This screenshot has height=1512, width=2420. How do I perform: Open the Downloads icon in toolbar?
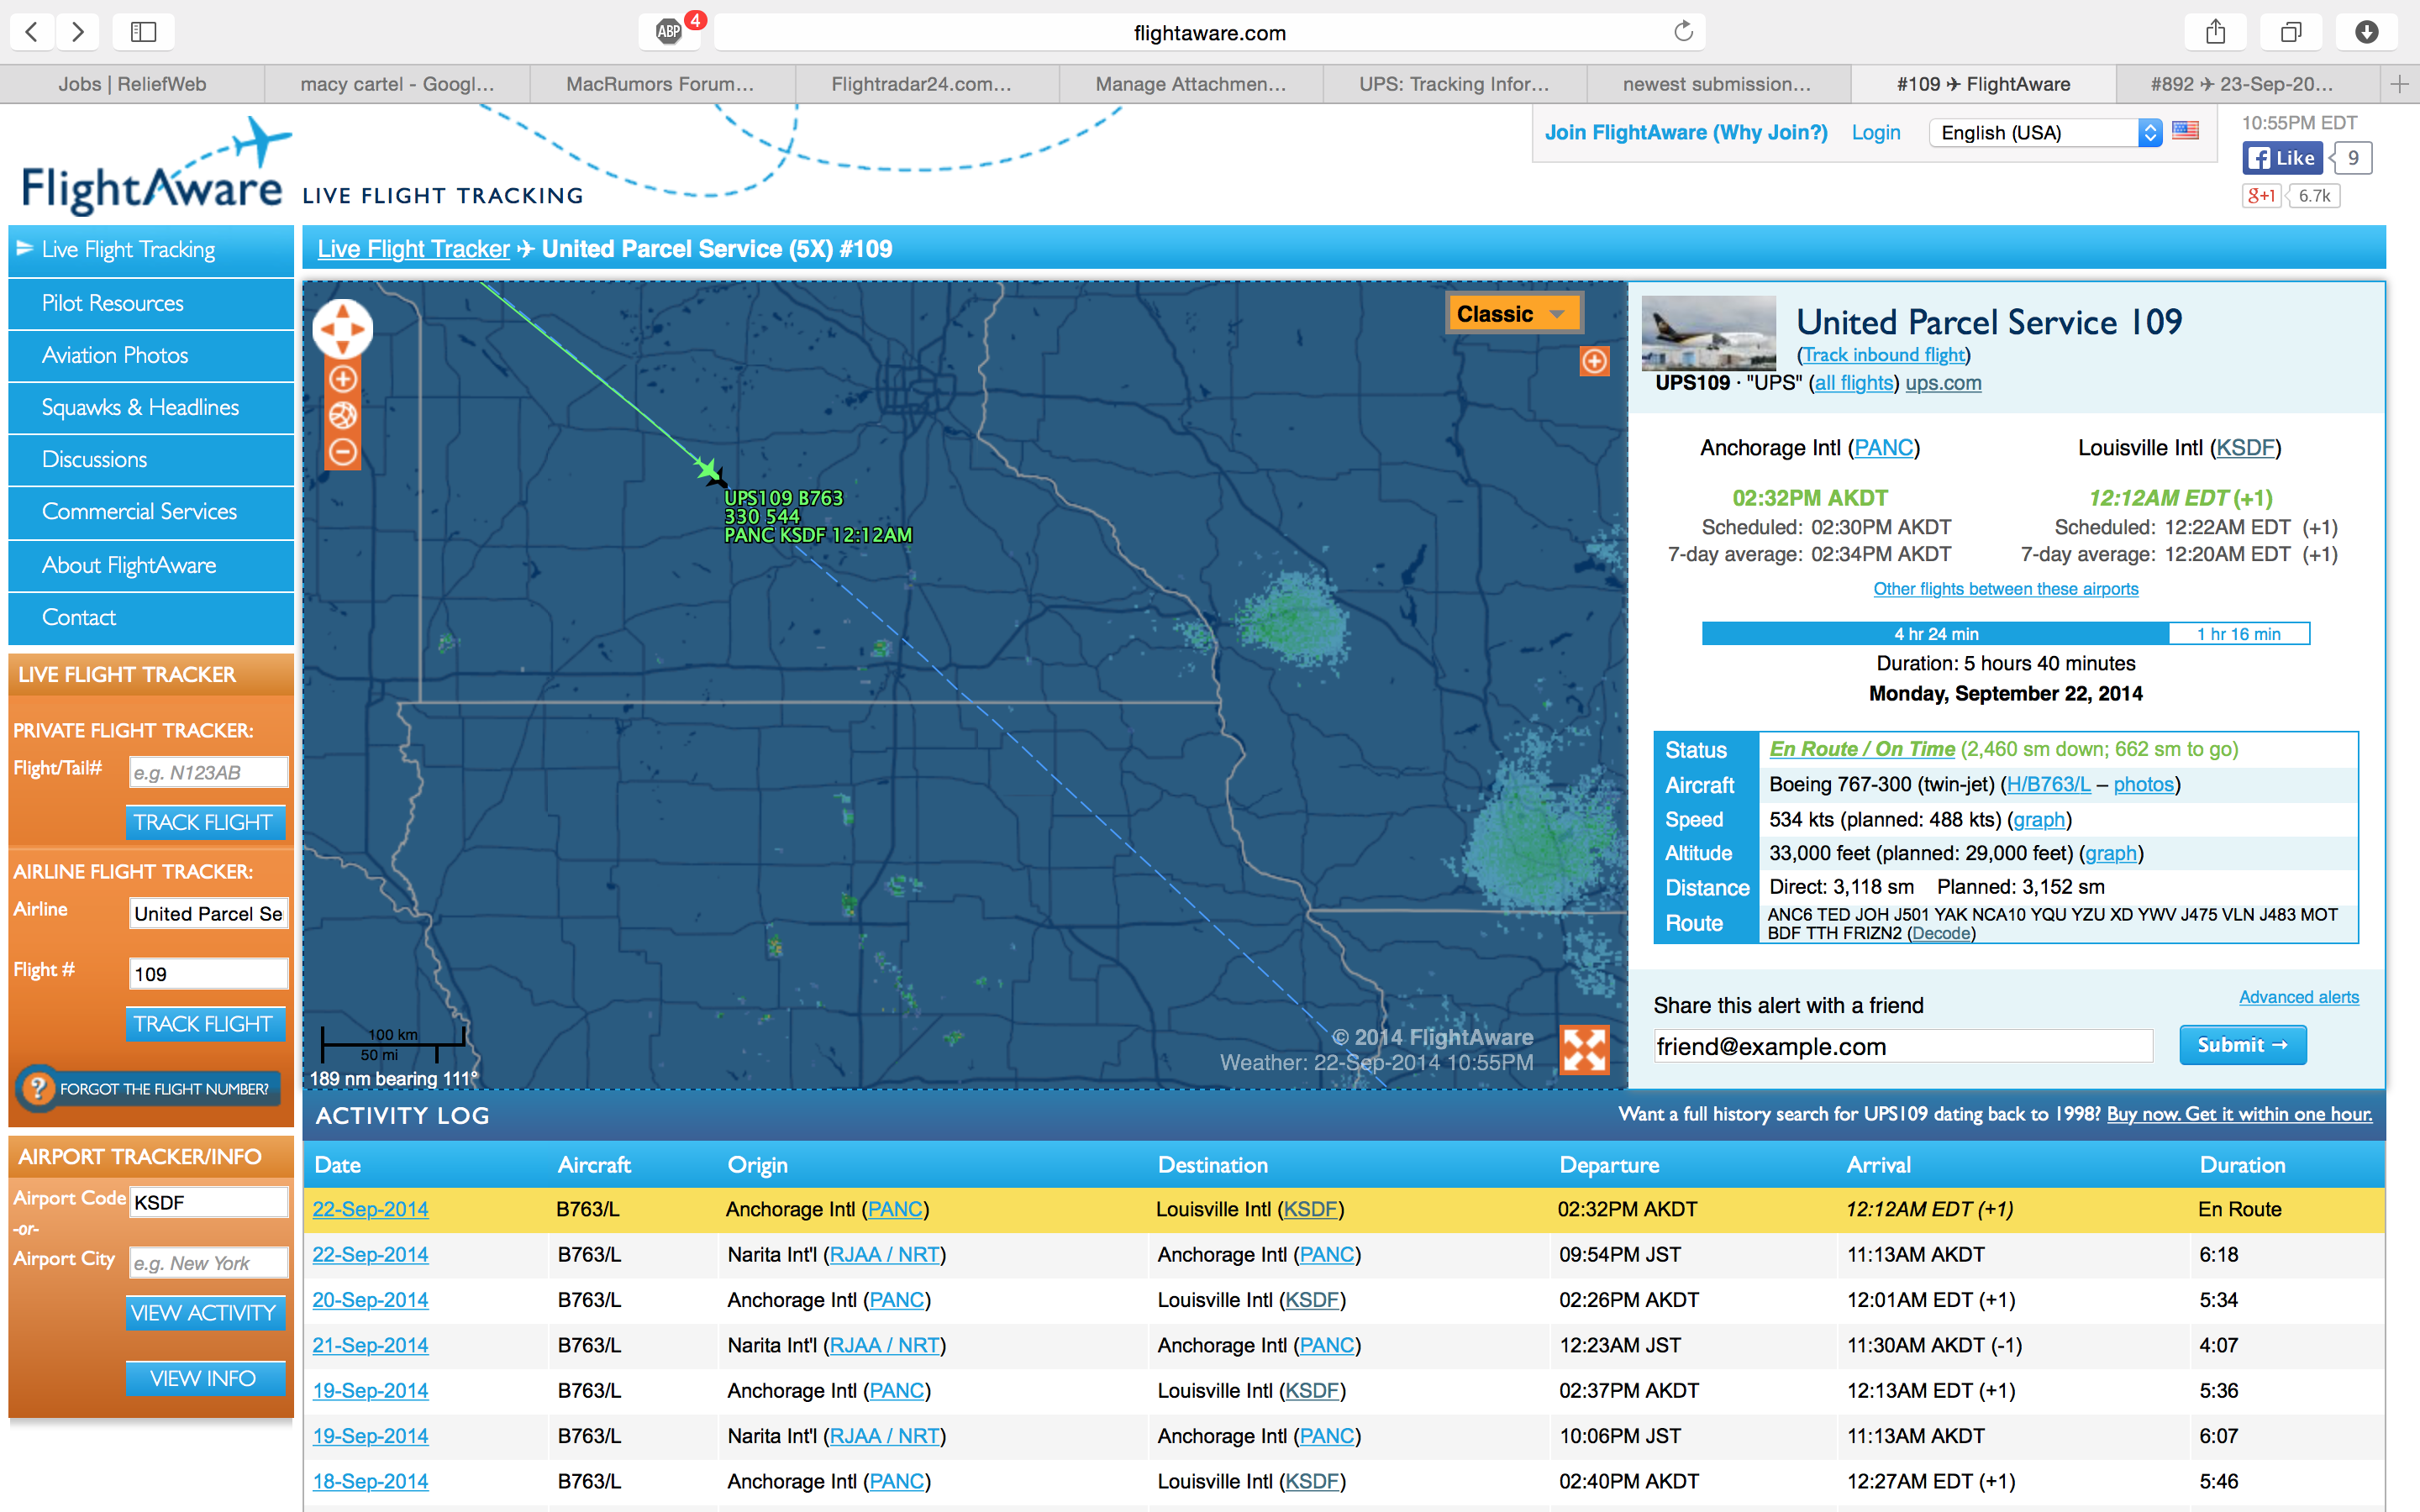(x=2367, y=32)
